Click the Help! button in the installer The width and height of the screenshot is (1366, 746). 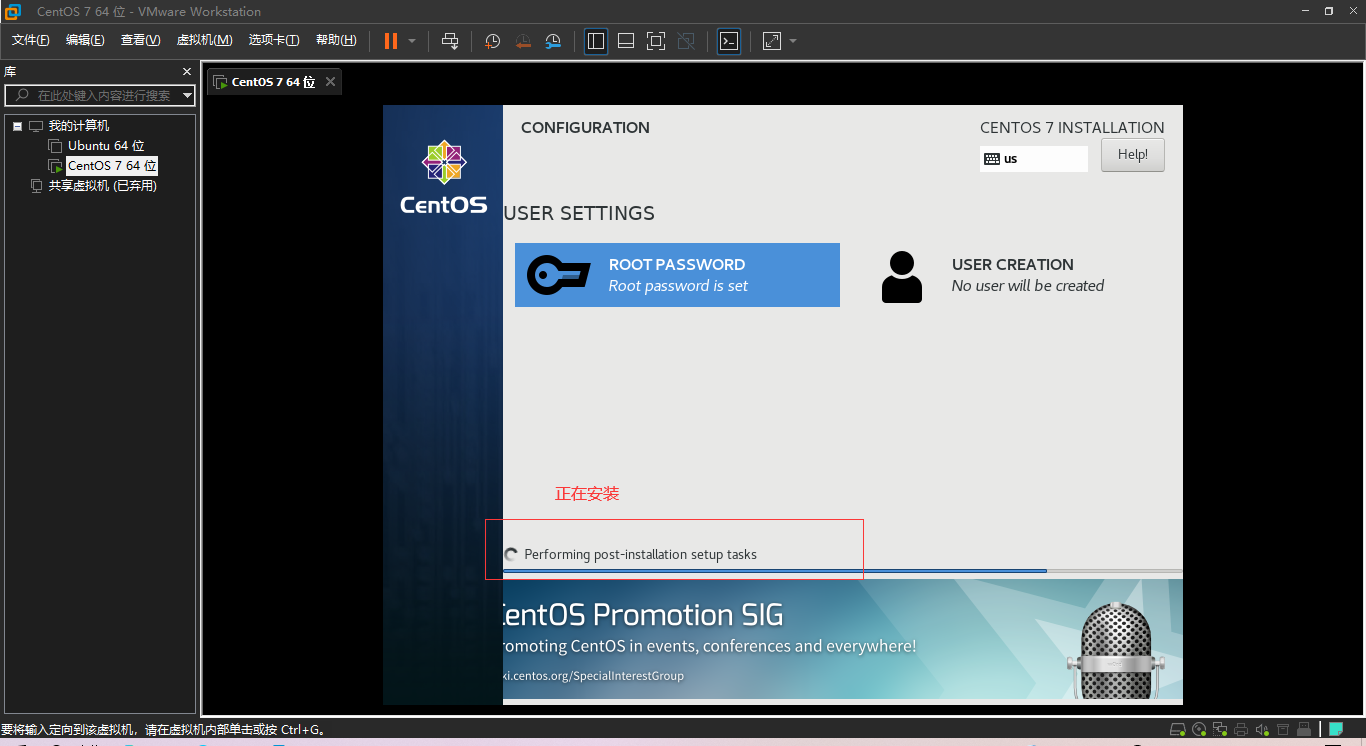click(1133, 155)
